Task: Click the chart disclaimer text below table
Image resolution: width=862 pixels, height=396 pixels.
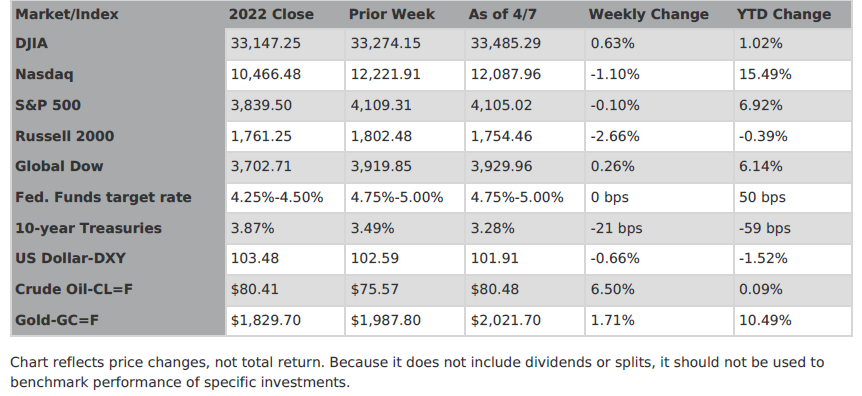Action: click(x=417, y=372)
